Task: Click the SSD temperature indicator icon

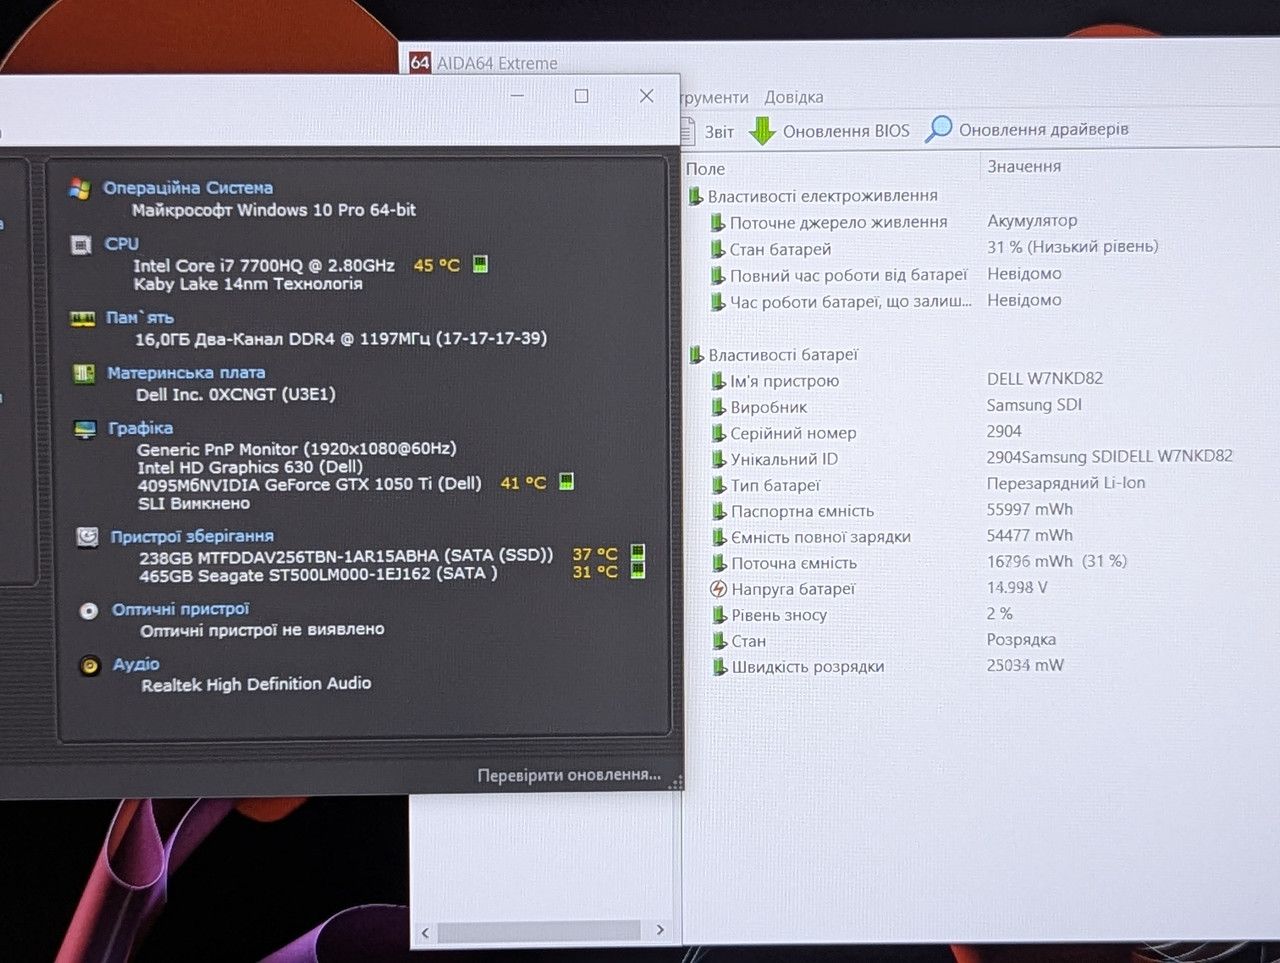Action: [x=638, y=553]
